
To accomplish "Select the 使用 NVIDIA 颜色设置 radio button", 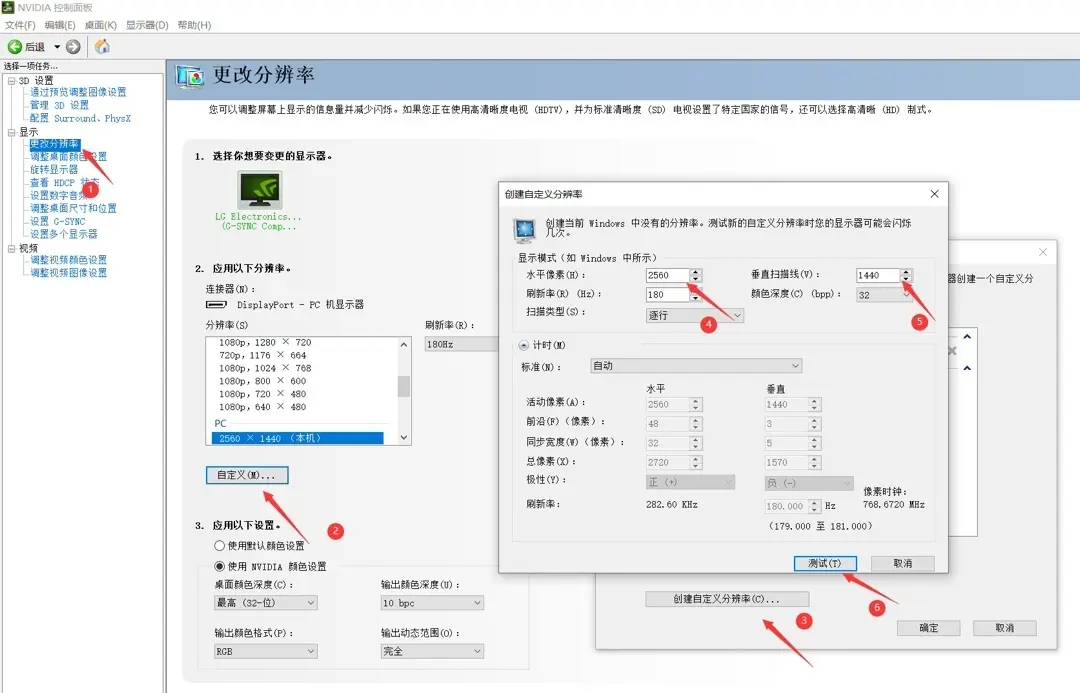I will (x=220, y=566).
